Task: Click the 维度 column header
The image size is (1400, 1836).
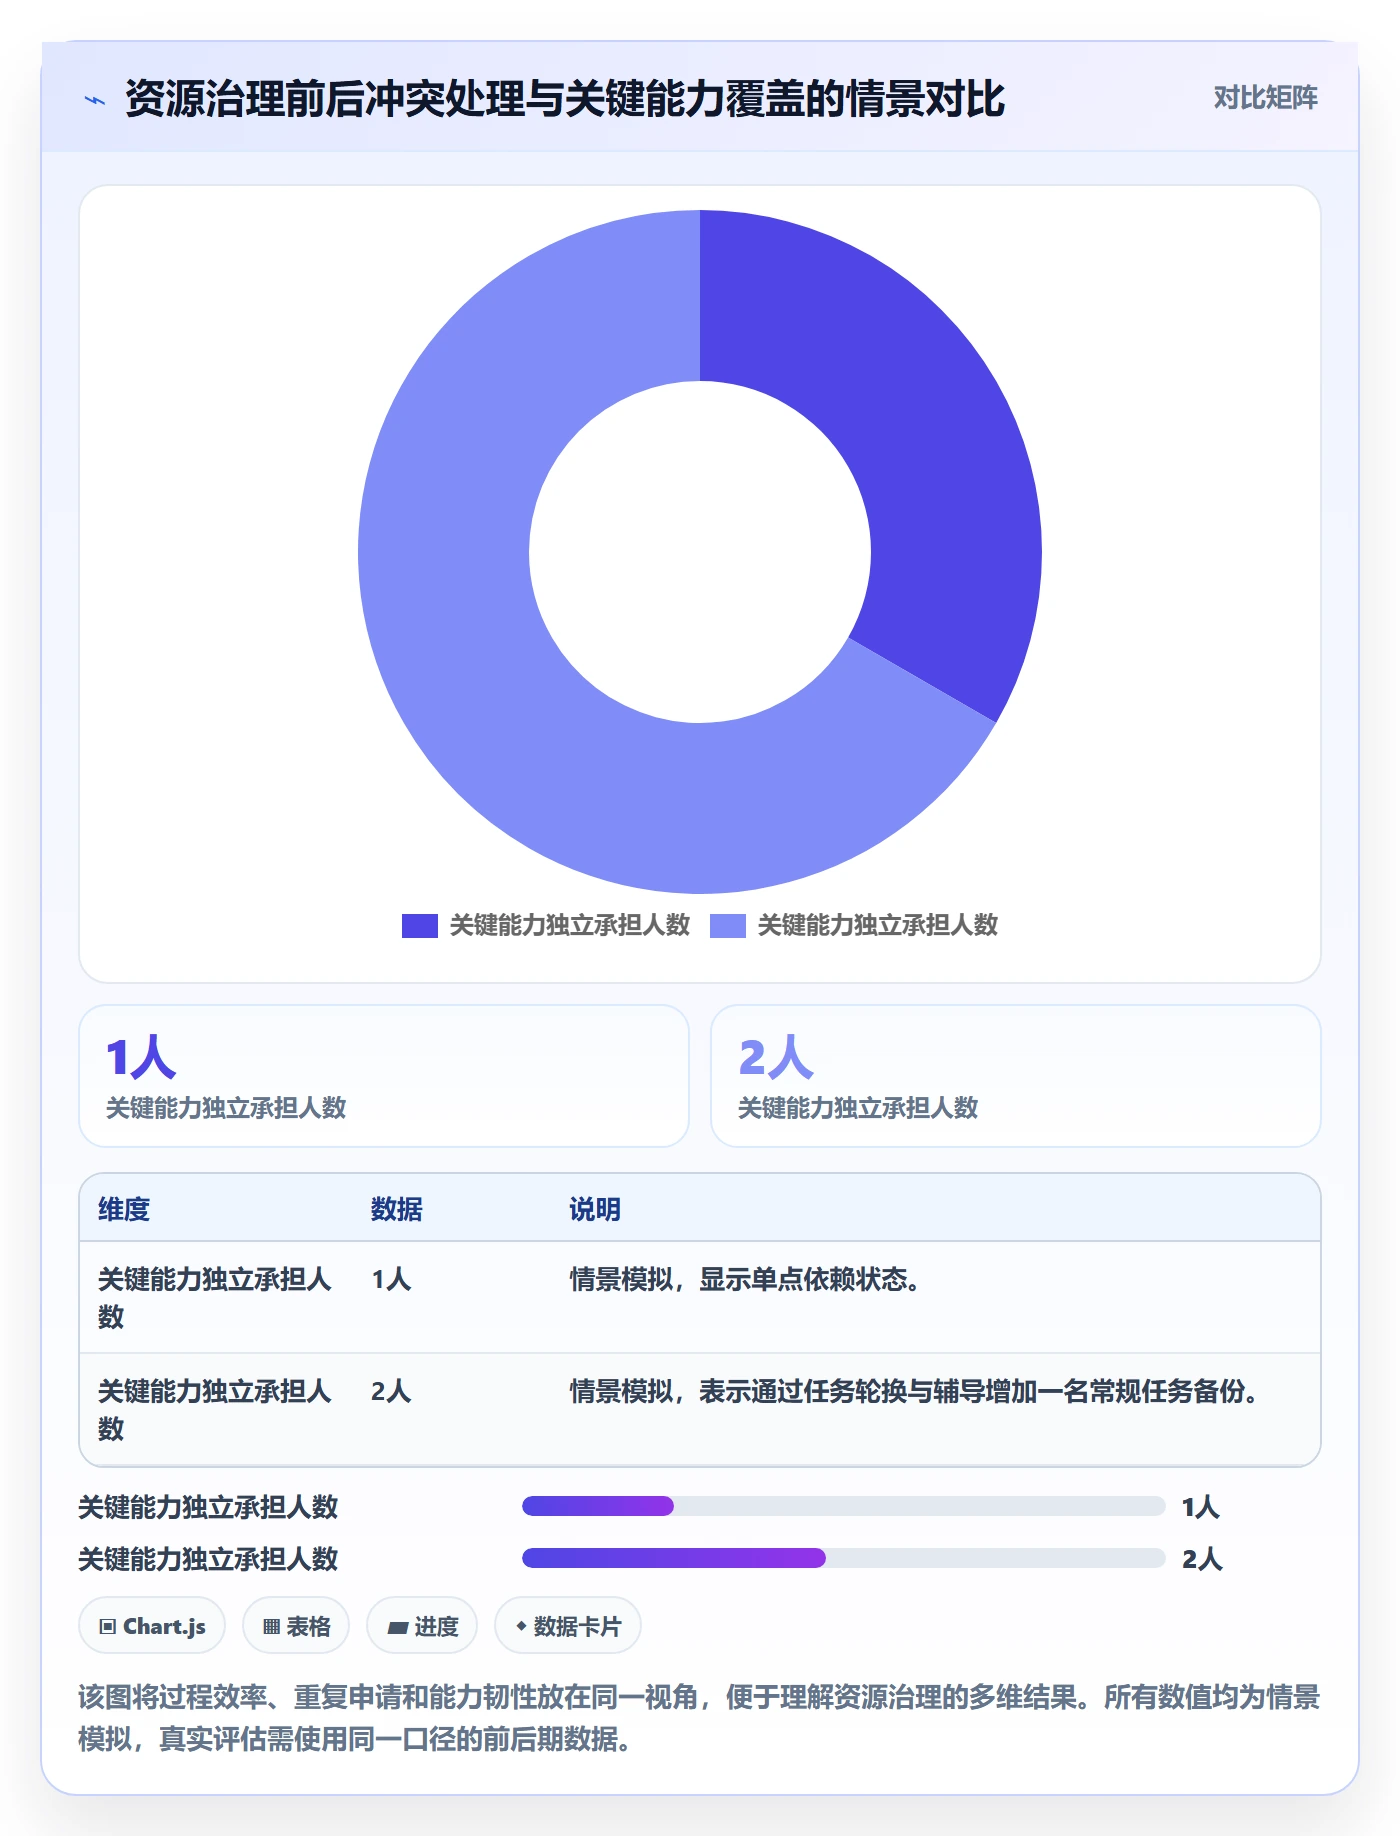Action: click(x=124, y=1209)
